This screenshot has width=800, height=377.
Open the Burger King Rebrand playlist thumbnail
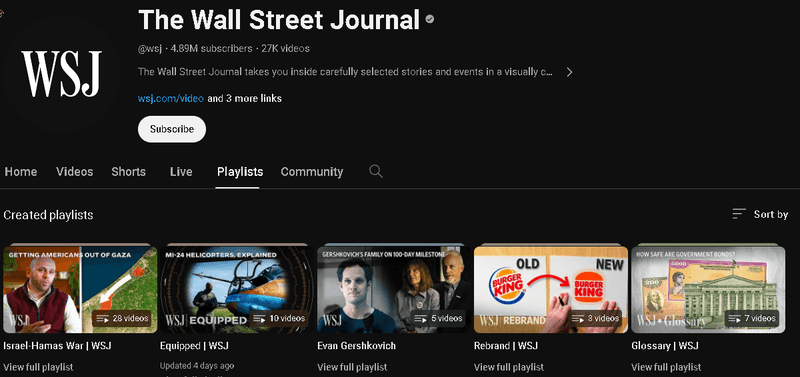(551, 289)
